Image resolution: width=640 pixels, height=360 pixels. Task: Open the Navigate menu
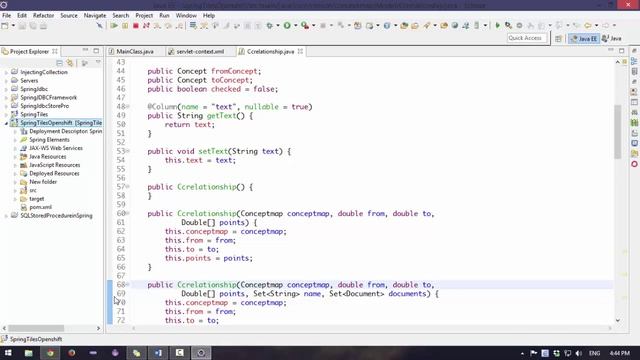(95, 16)
